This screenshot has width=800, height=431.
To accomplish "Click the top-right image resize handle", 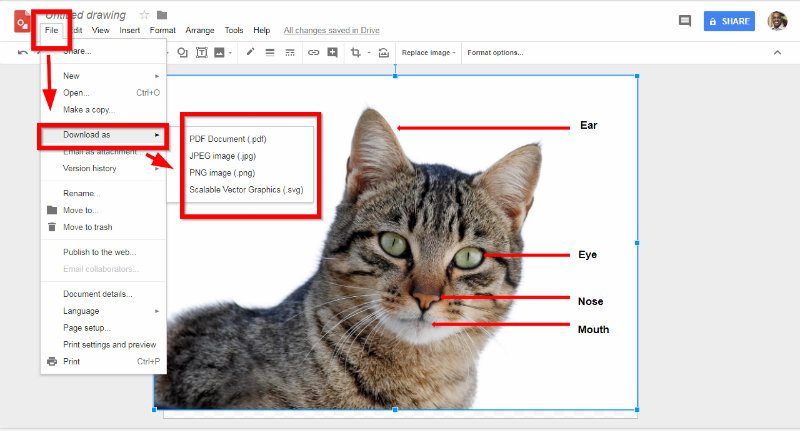I will 637,76.
